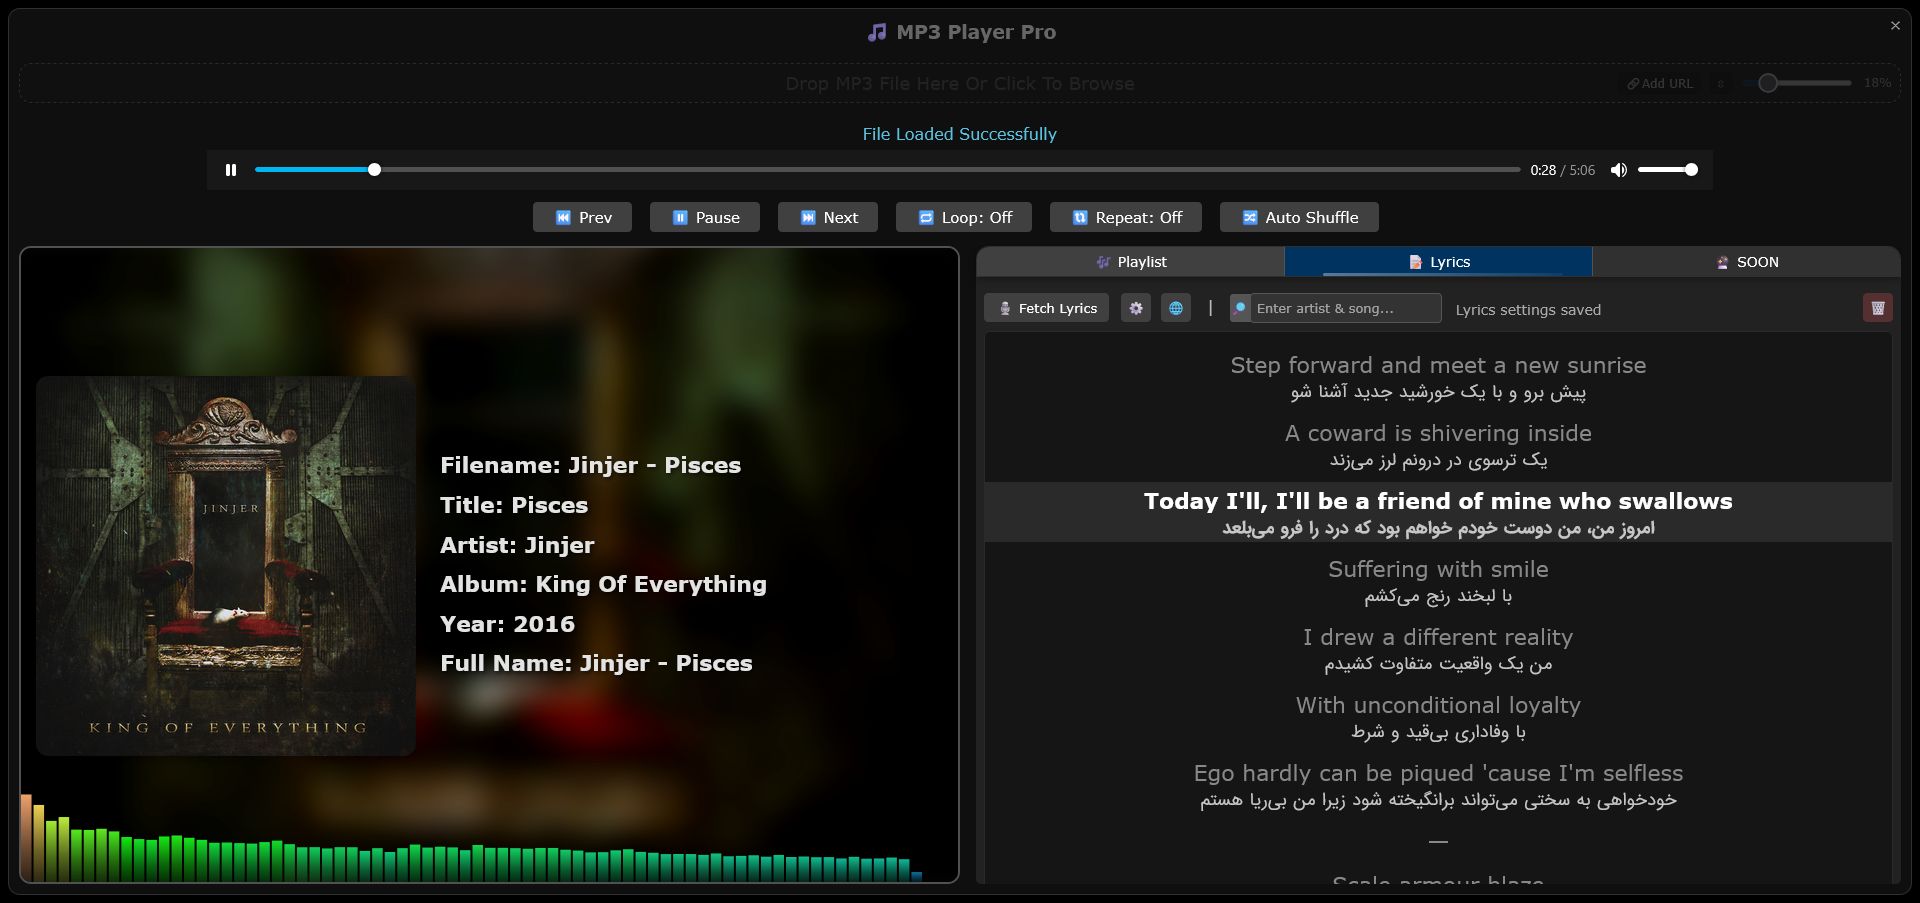Toggle Loop mode off to on
This screenshot has width=1920, height=903.
963,217
